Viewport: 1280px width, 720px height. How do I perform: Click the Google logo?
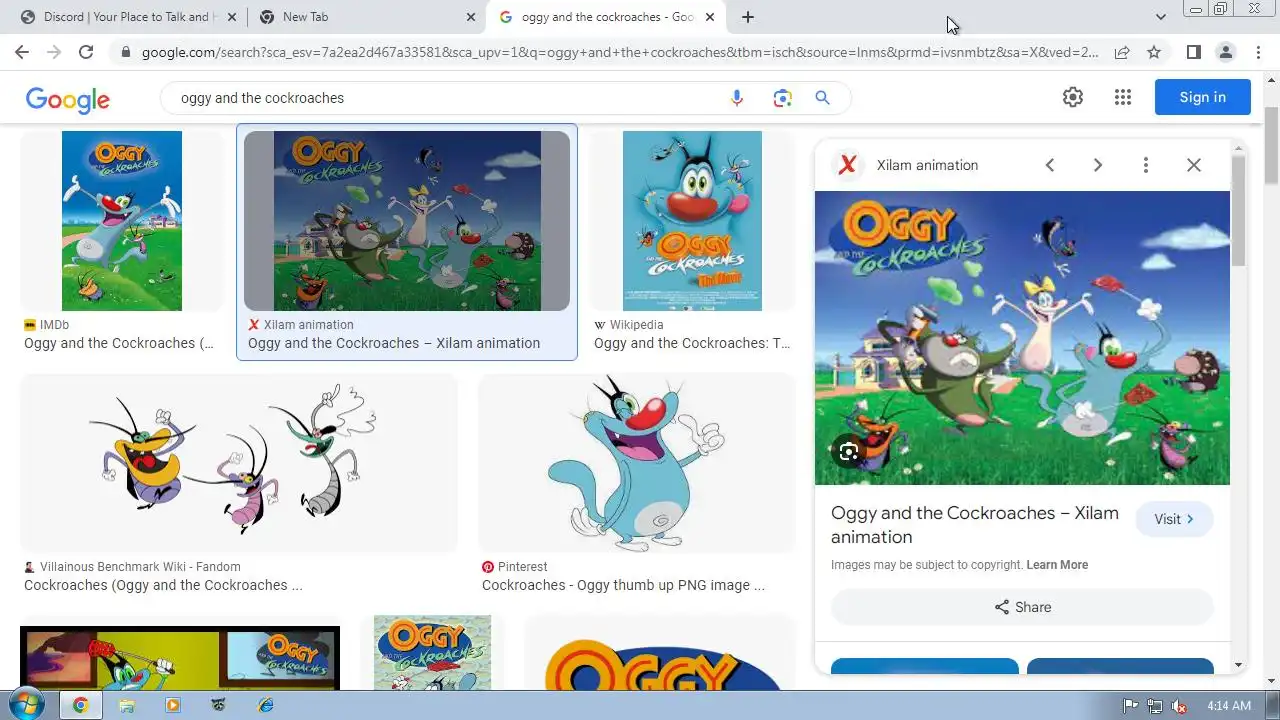point(68,98)
